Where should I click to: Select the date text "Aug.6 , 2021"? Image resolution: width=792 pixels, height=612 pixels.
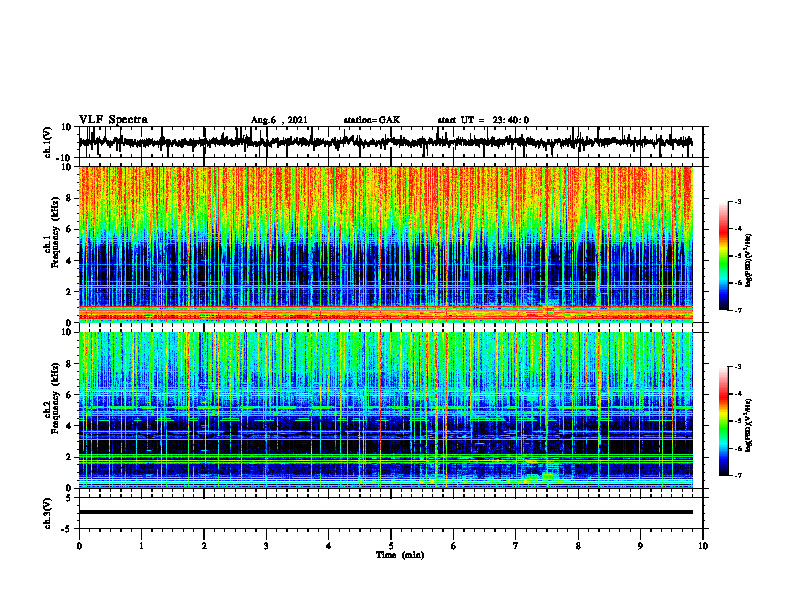(x=279, y=120)
